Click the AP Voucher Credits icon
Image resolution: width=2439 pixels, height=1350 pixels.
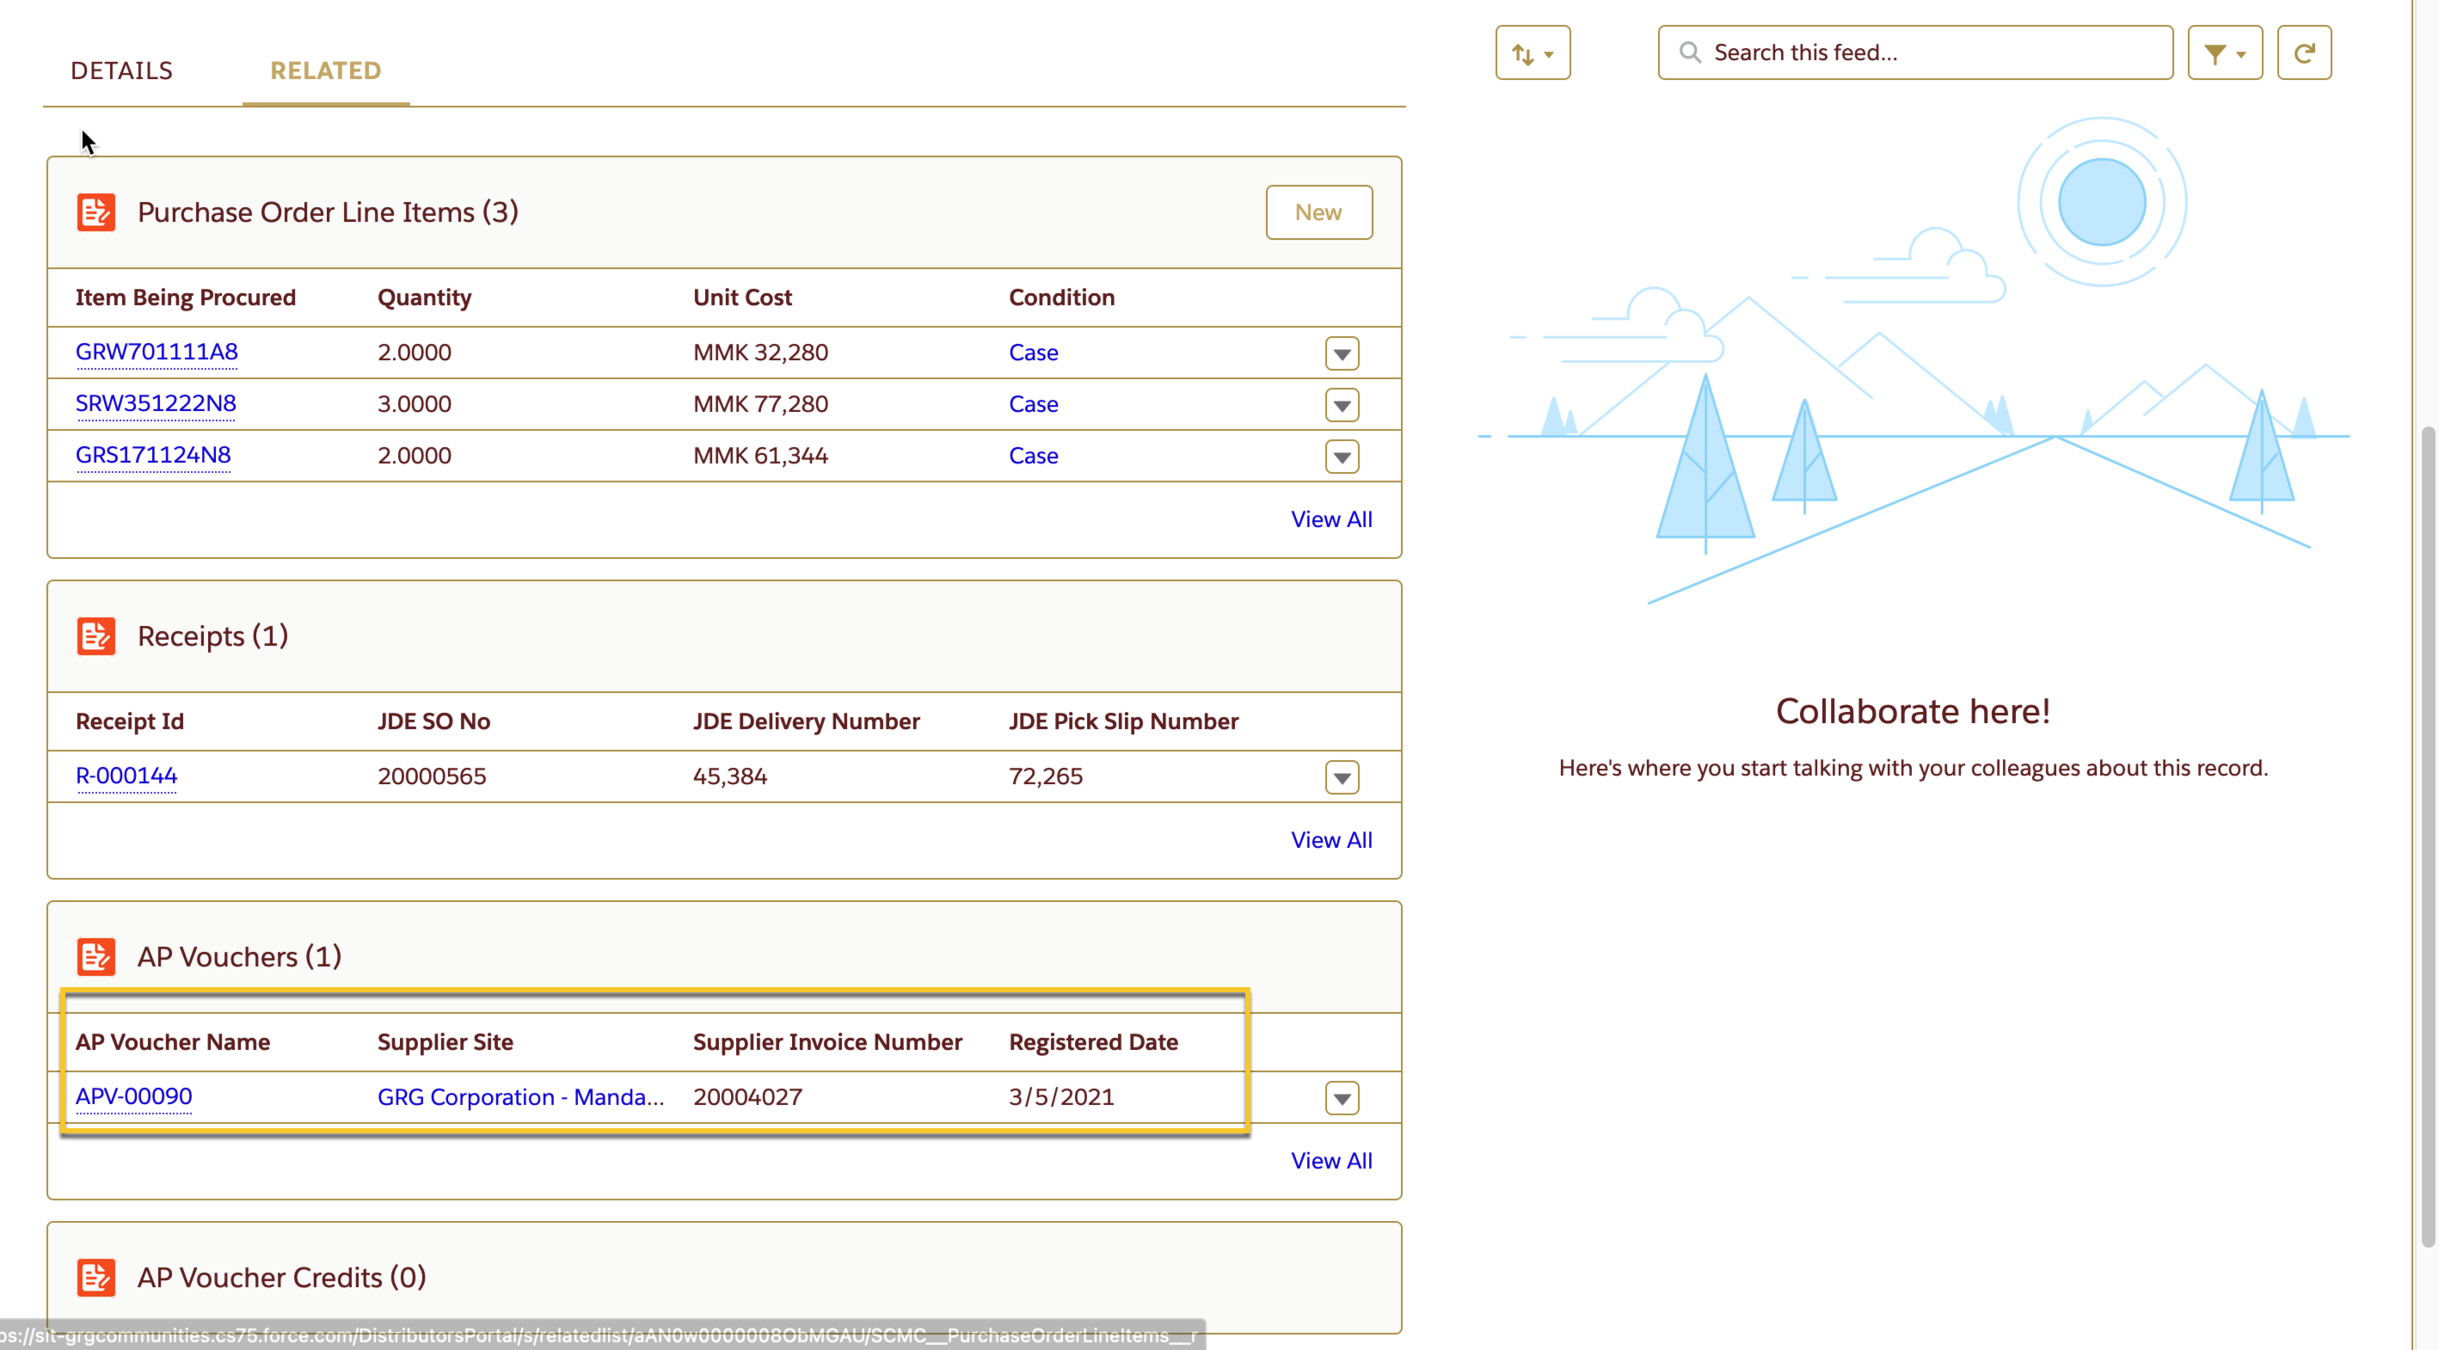(x=96, y=1277)
